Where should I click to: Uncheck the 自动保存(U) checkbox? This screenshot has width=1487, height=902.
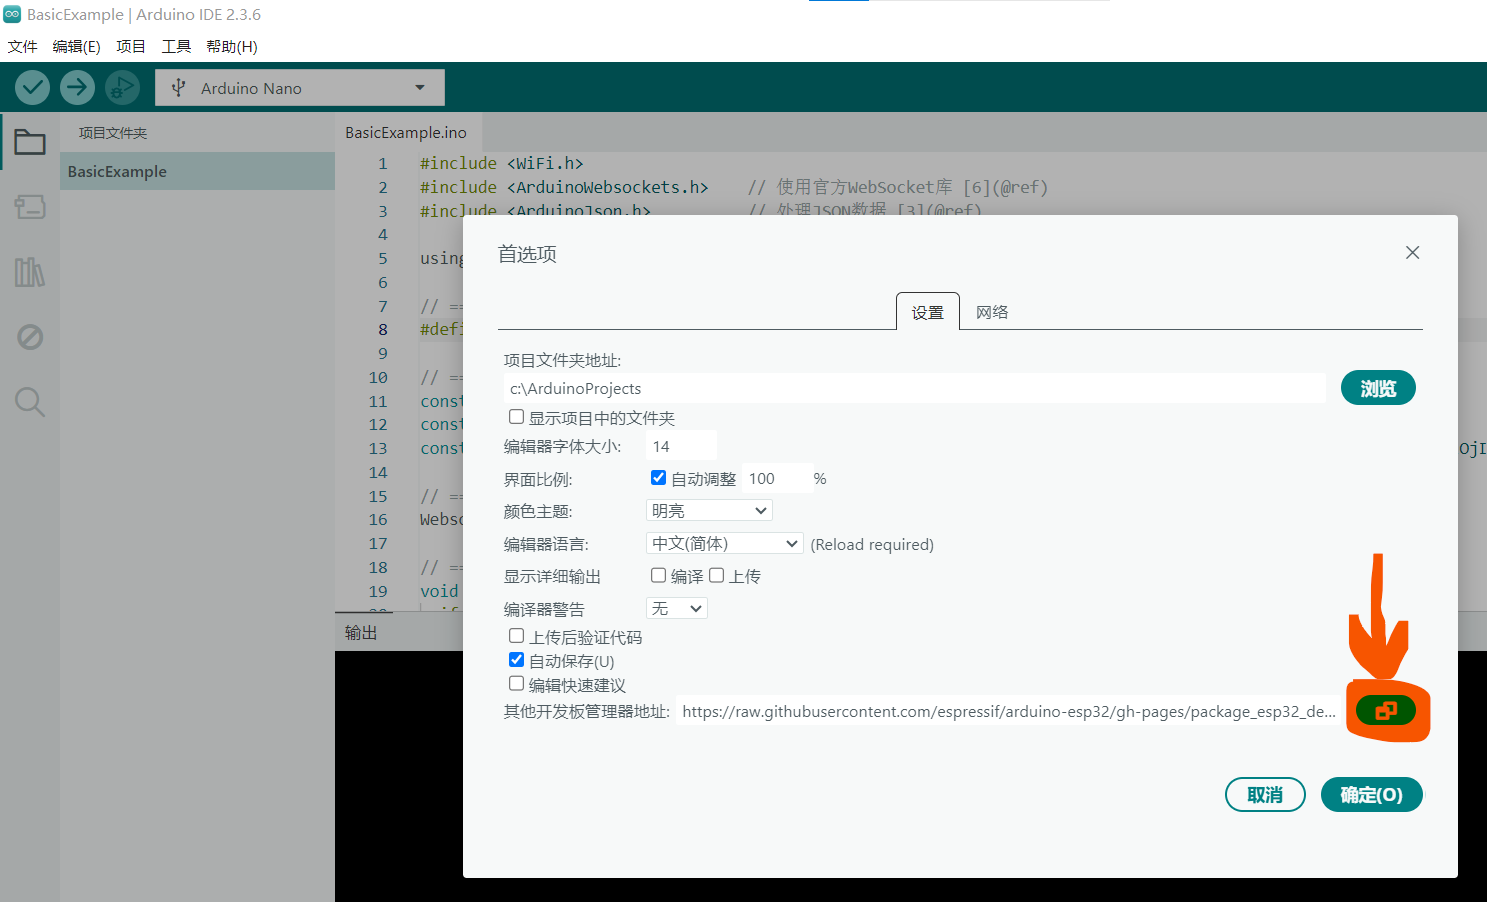click(516, 660)
